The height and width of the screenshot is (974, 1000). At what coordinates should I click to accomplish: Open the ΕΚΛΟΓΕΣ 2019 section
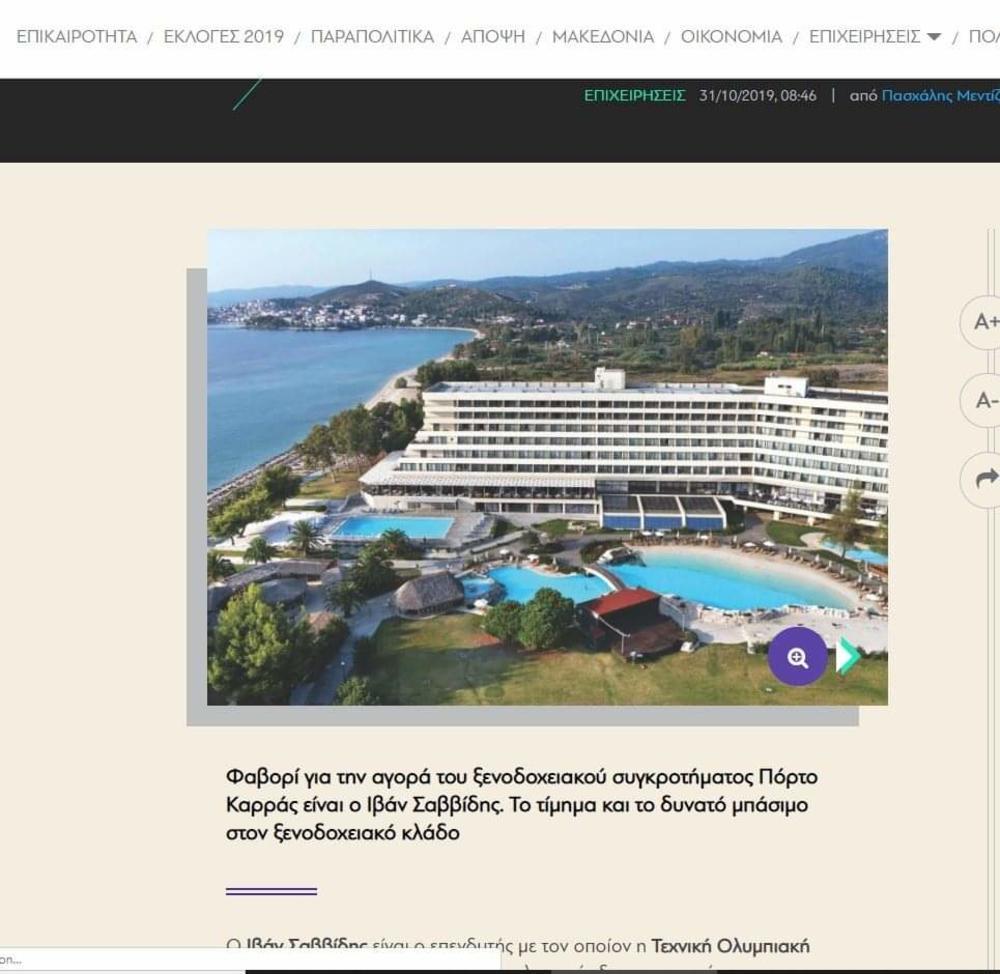tap(224, 36)
